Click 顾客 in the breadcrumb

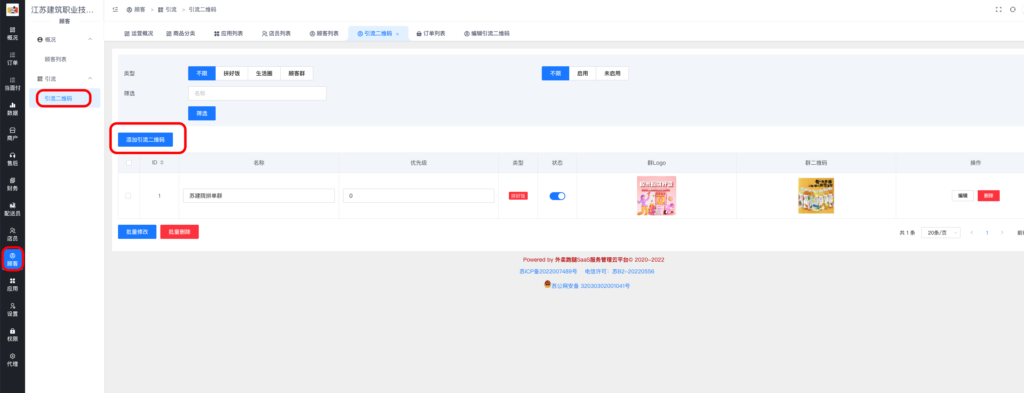coord(136,10)
